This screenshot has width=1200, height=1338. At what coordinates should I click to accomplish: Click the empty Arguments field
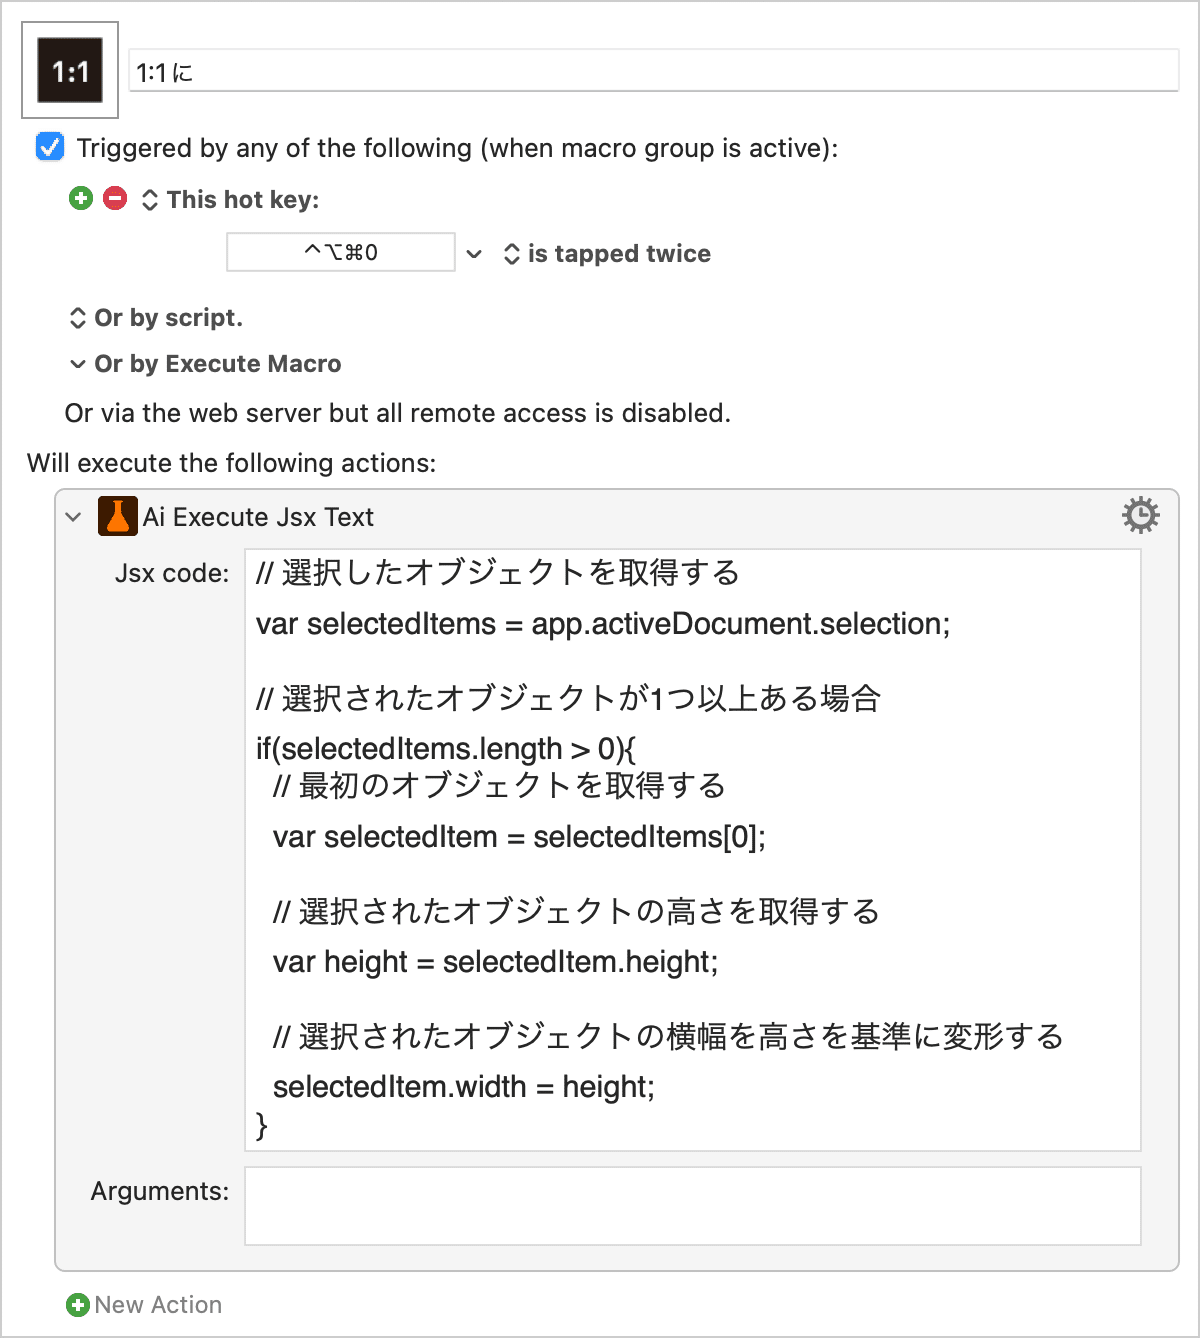pyautogui.click(x=693, y=1206)
